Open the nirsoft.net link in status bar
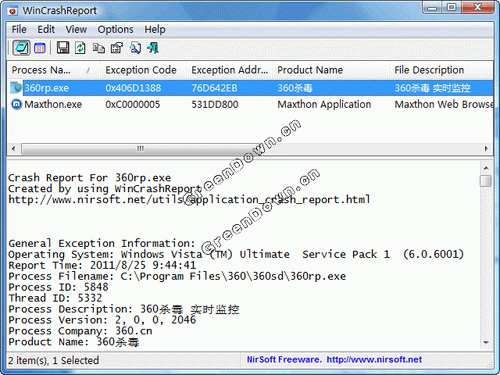The height and width of the screenshot is (375, 500). point(374,359)
